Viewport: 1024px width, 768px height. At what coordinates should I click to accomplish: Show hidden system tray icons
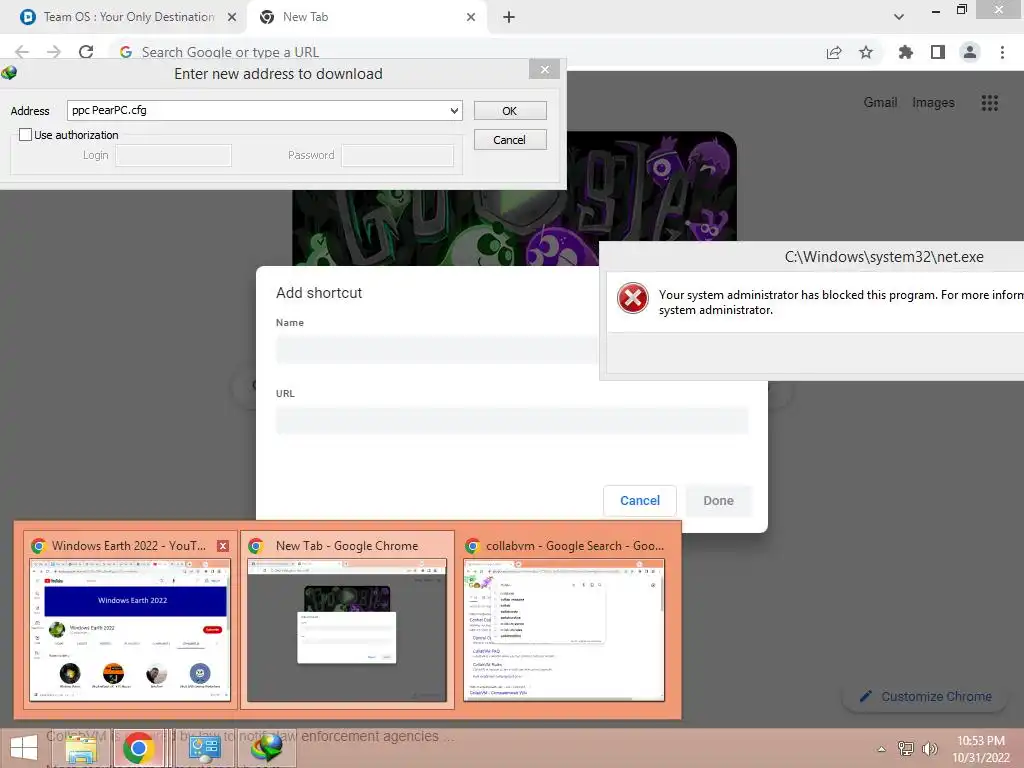pyautogui.click(x=882, y=749)
